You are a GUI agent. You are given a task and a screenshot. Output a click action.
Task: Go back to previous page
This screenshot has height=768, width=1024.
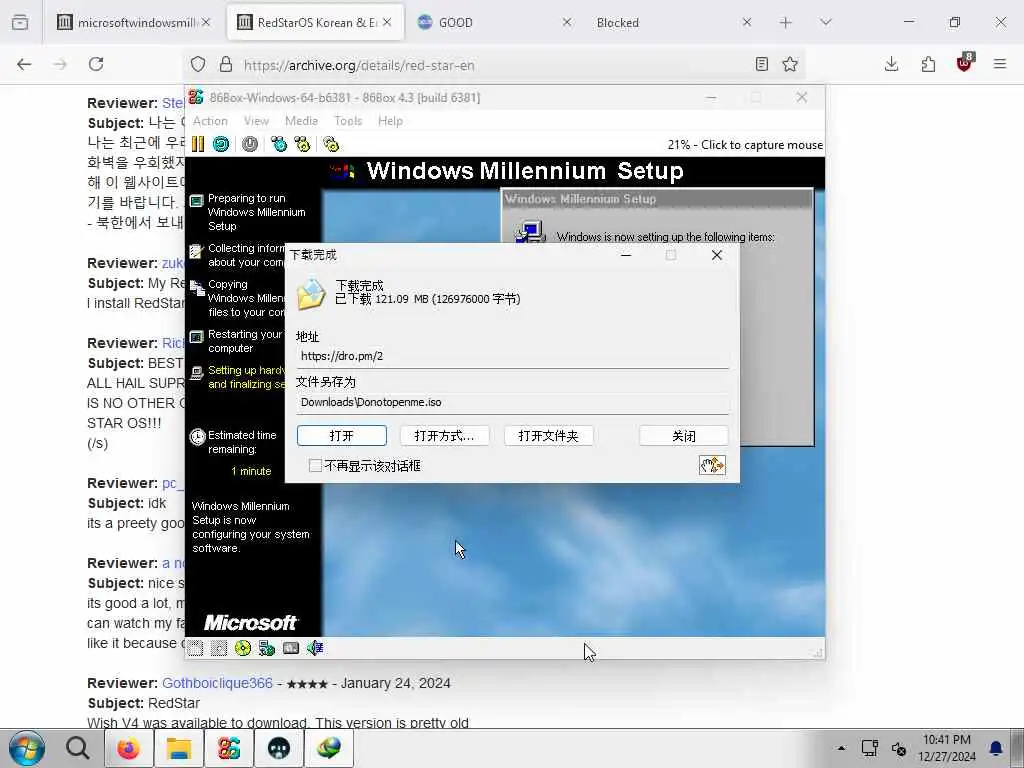click(24, 64)
